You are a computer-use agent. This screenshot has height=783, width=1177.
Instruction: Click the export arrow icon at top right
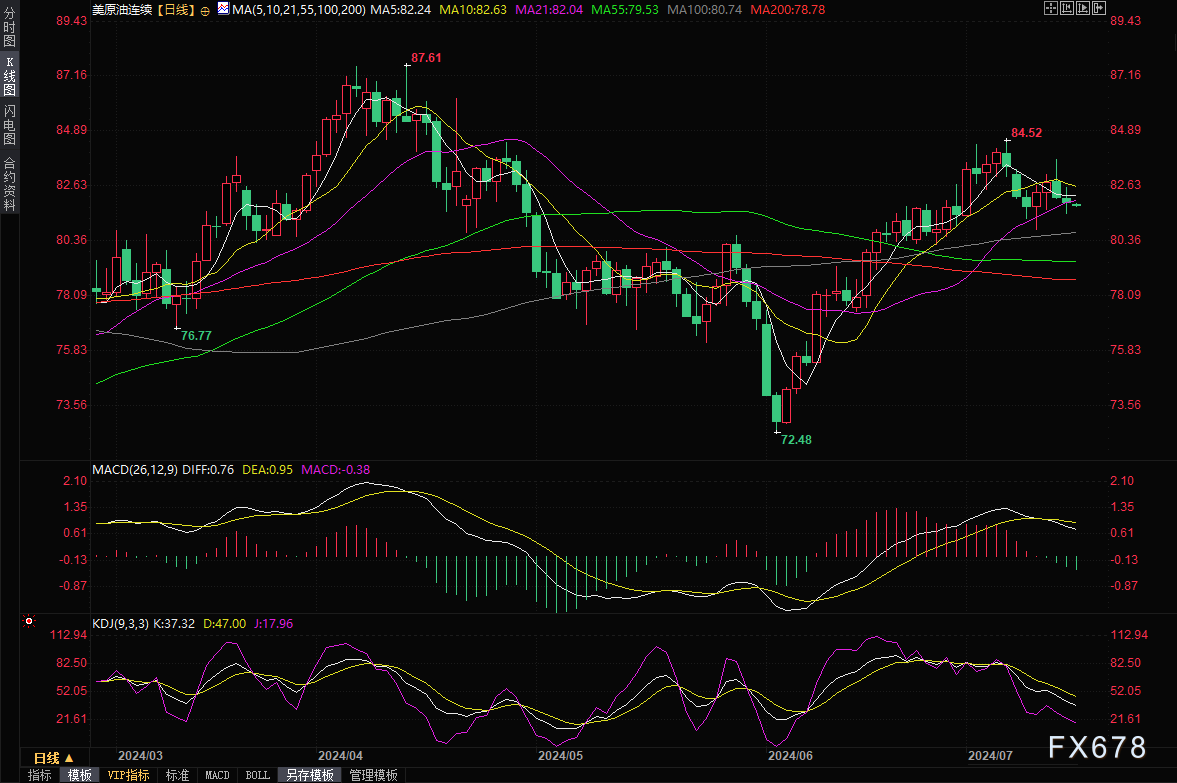[x=1098, y=8]
